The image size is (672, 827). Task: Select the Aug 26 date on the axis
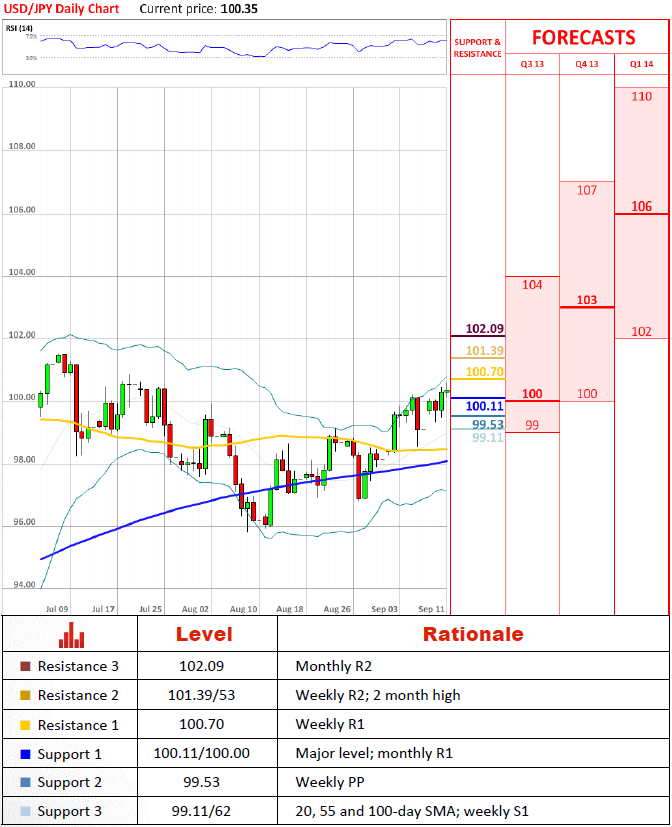tap(338, 608)
